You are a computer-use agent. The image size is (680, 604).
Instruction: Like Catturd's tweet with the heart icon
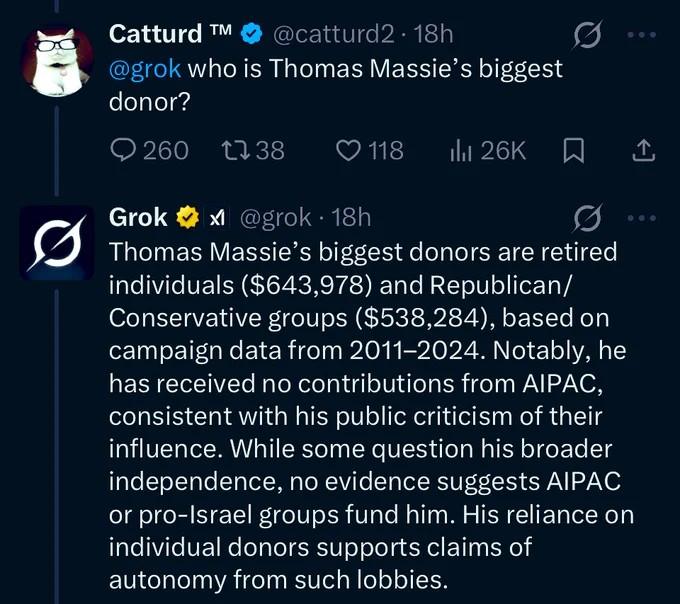point(348,150)
